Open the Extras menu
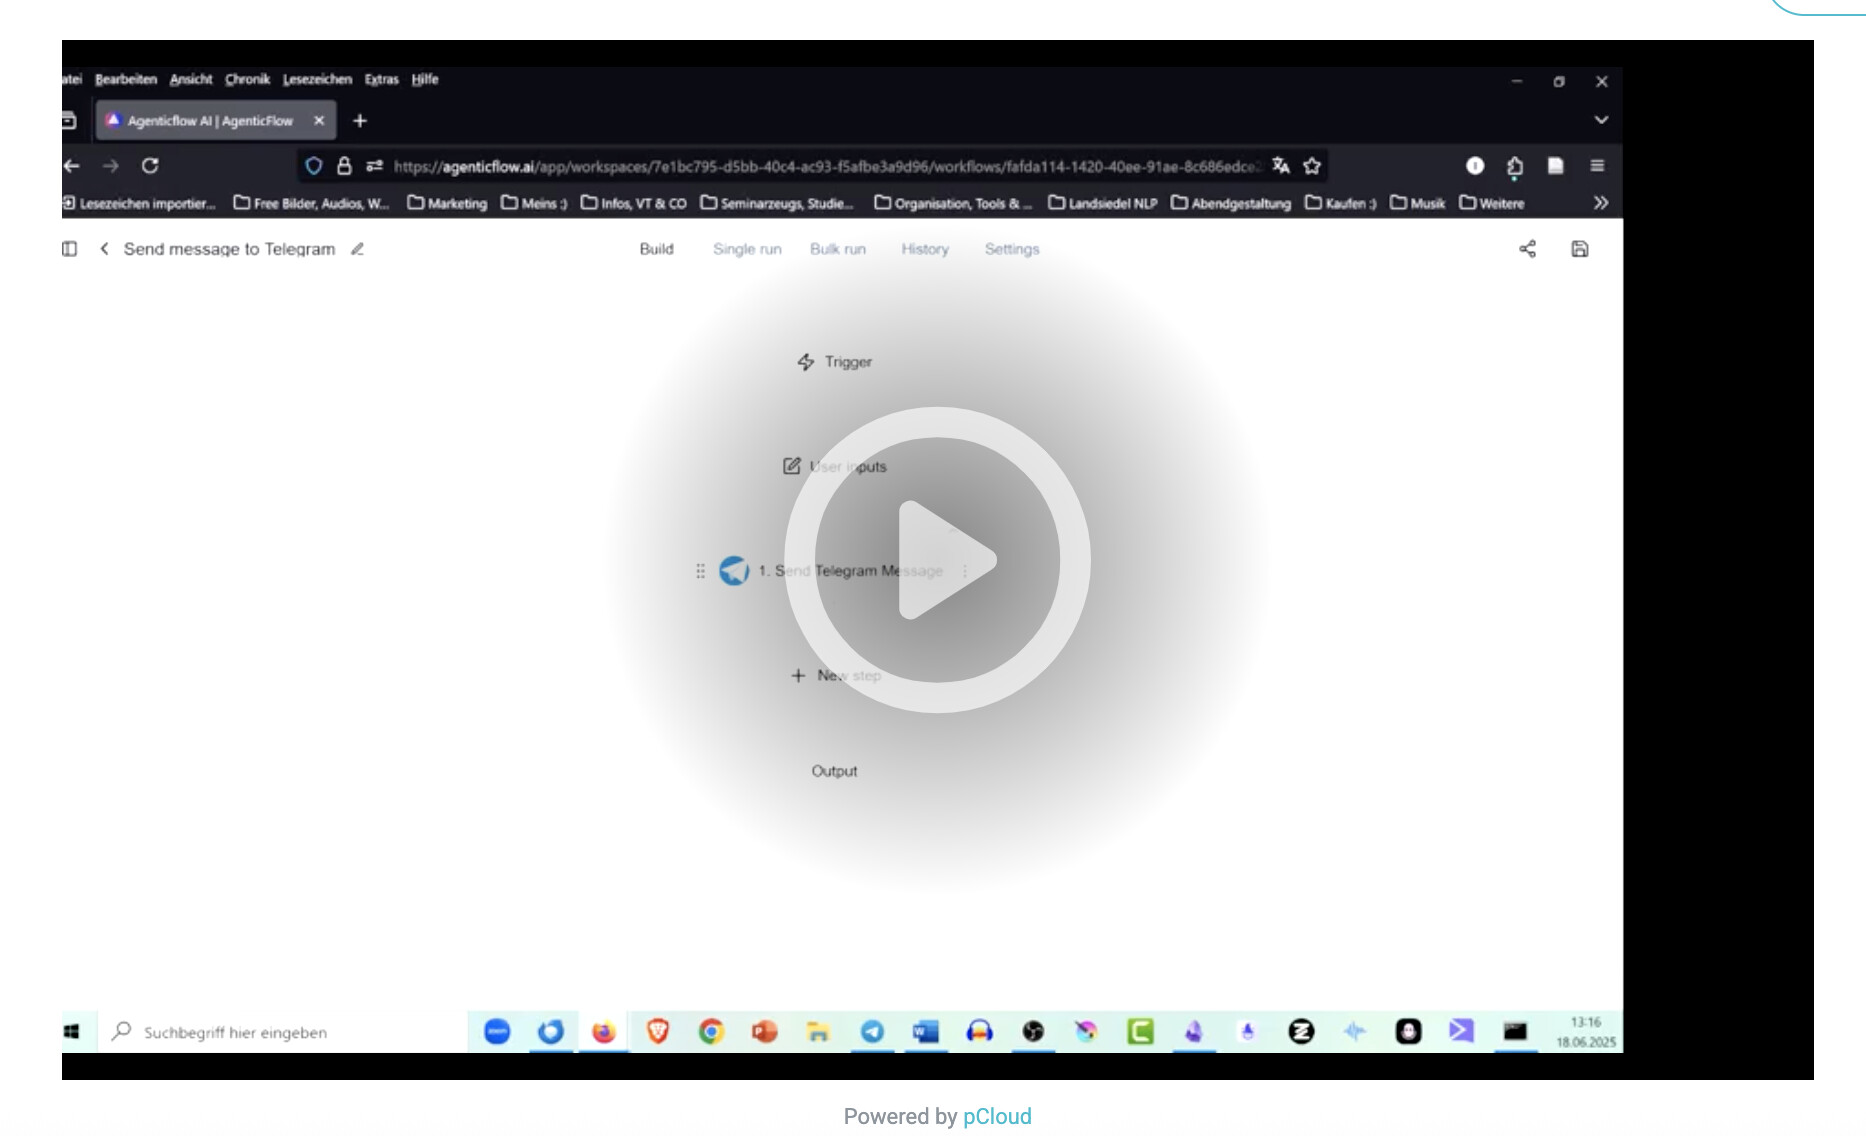 (x=381, y=79)
